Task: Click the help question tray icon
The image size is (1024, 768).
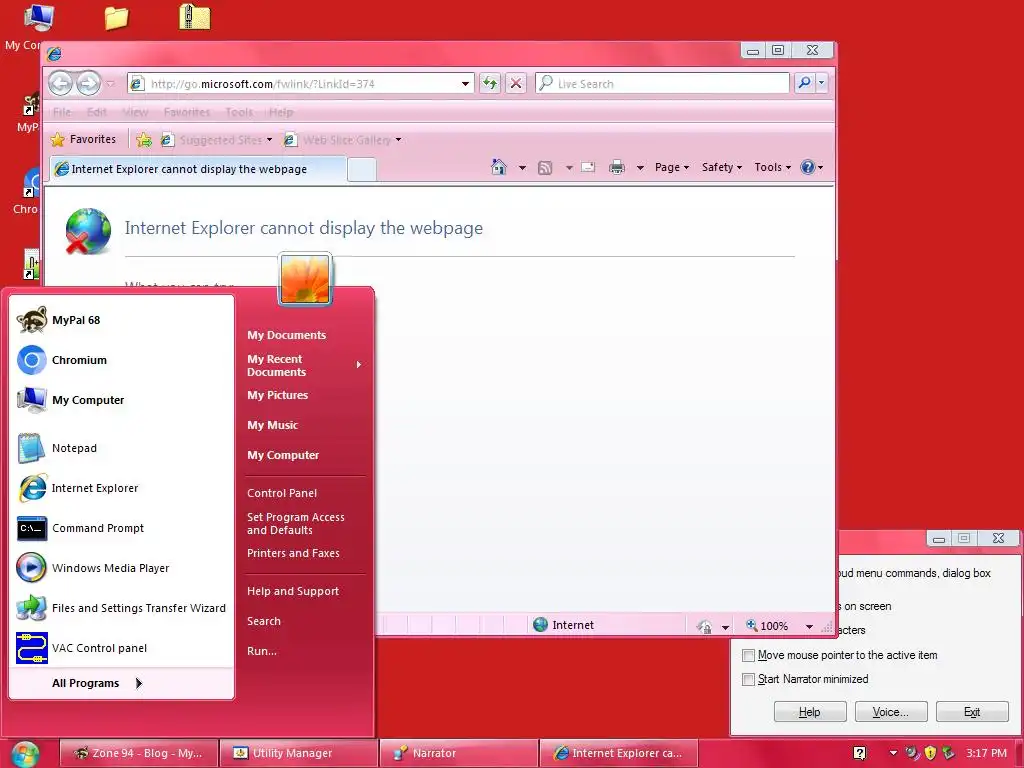Action: coord(860,753)
